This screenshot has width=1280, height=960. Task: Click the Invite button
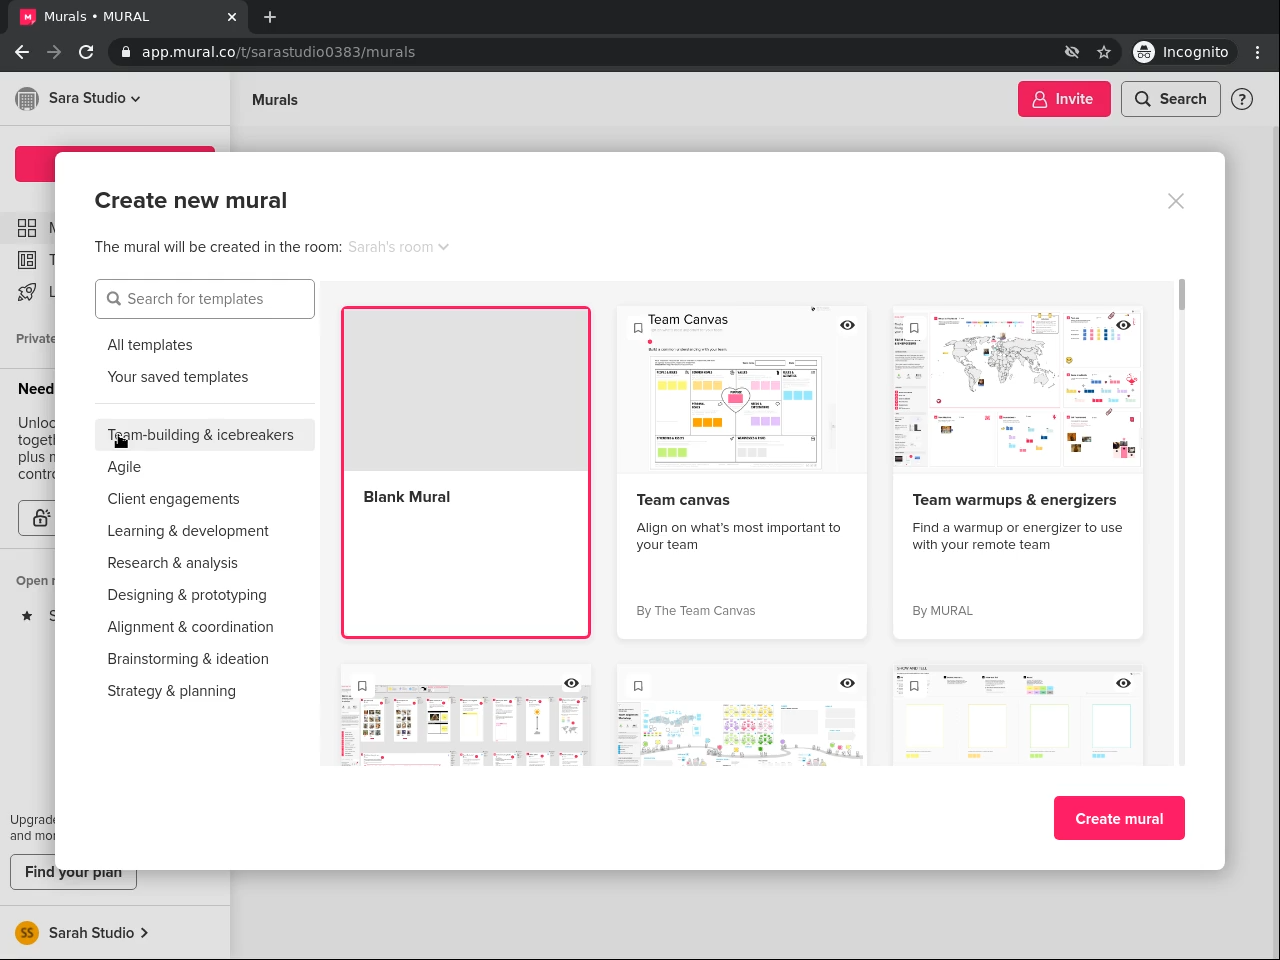[x=1064, y=99]
